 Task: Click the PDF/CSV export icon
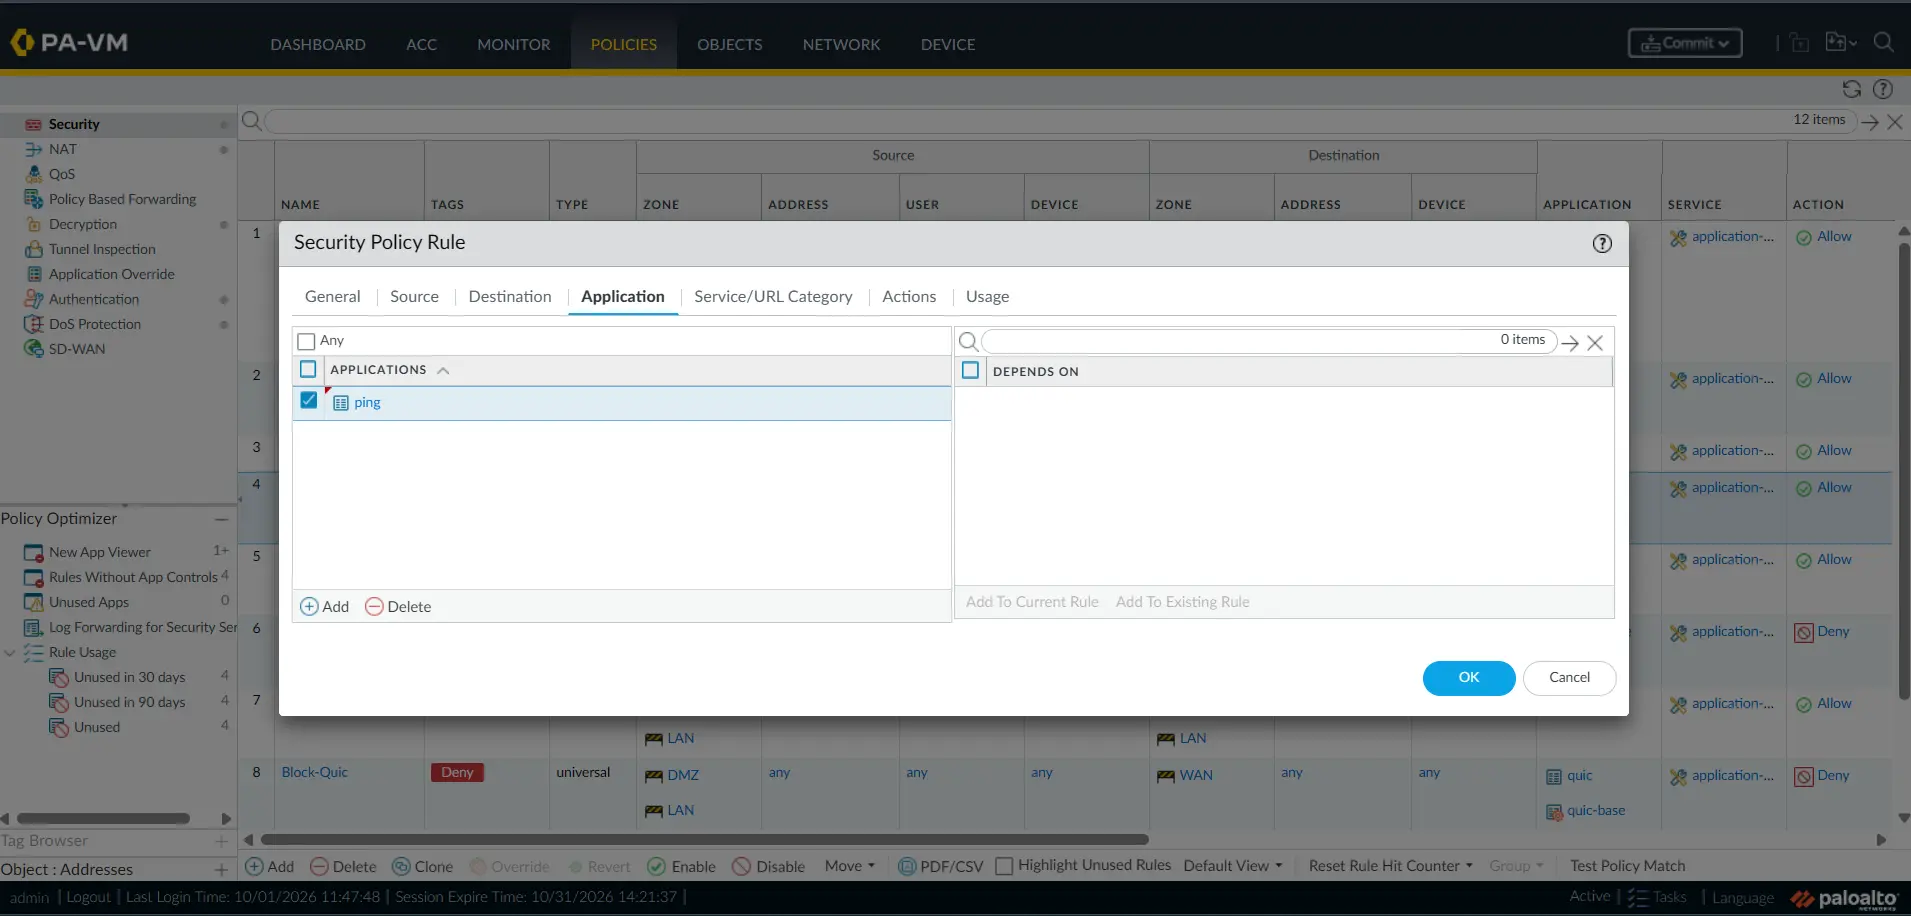pos(907,866)
